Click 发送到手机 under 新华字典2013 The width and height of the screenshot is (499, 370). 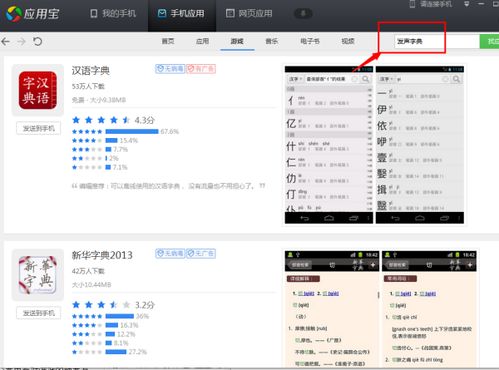pos(39,313)
